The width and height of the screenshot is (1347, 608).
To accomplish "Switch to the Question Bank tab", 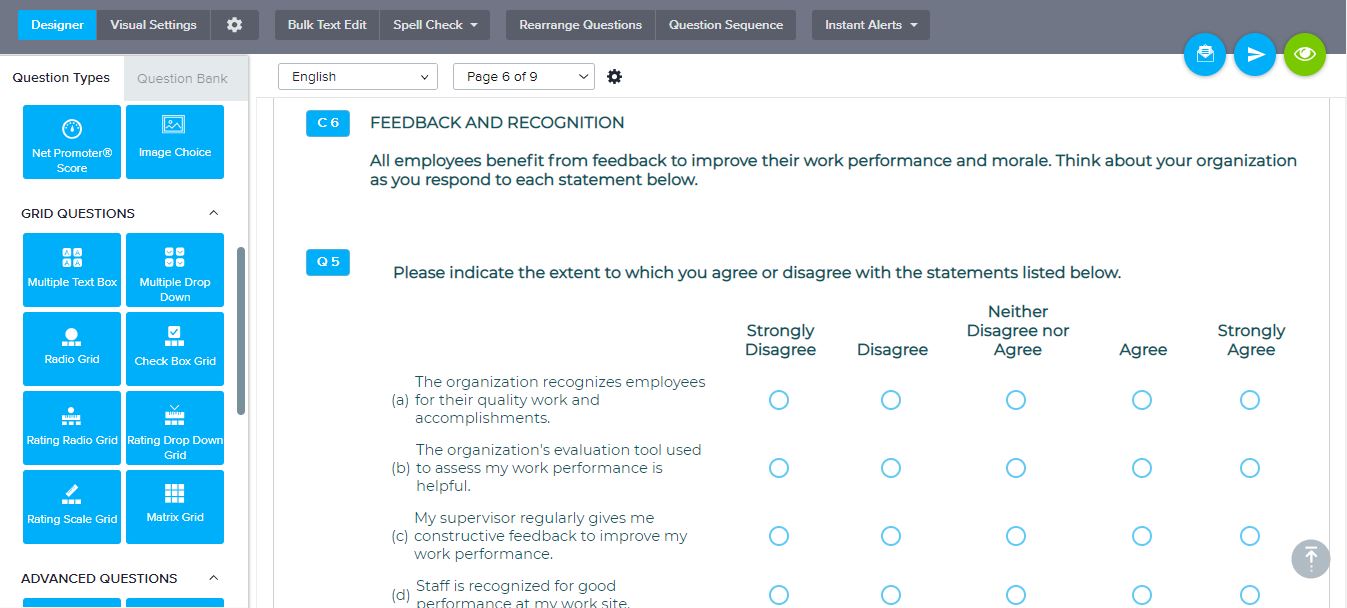I will 182,78.
